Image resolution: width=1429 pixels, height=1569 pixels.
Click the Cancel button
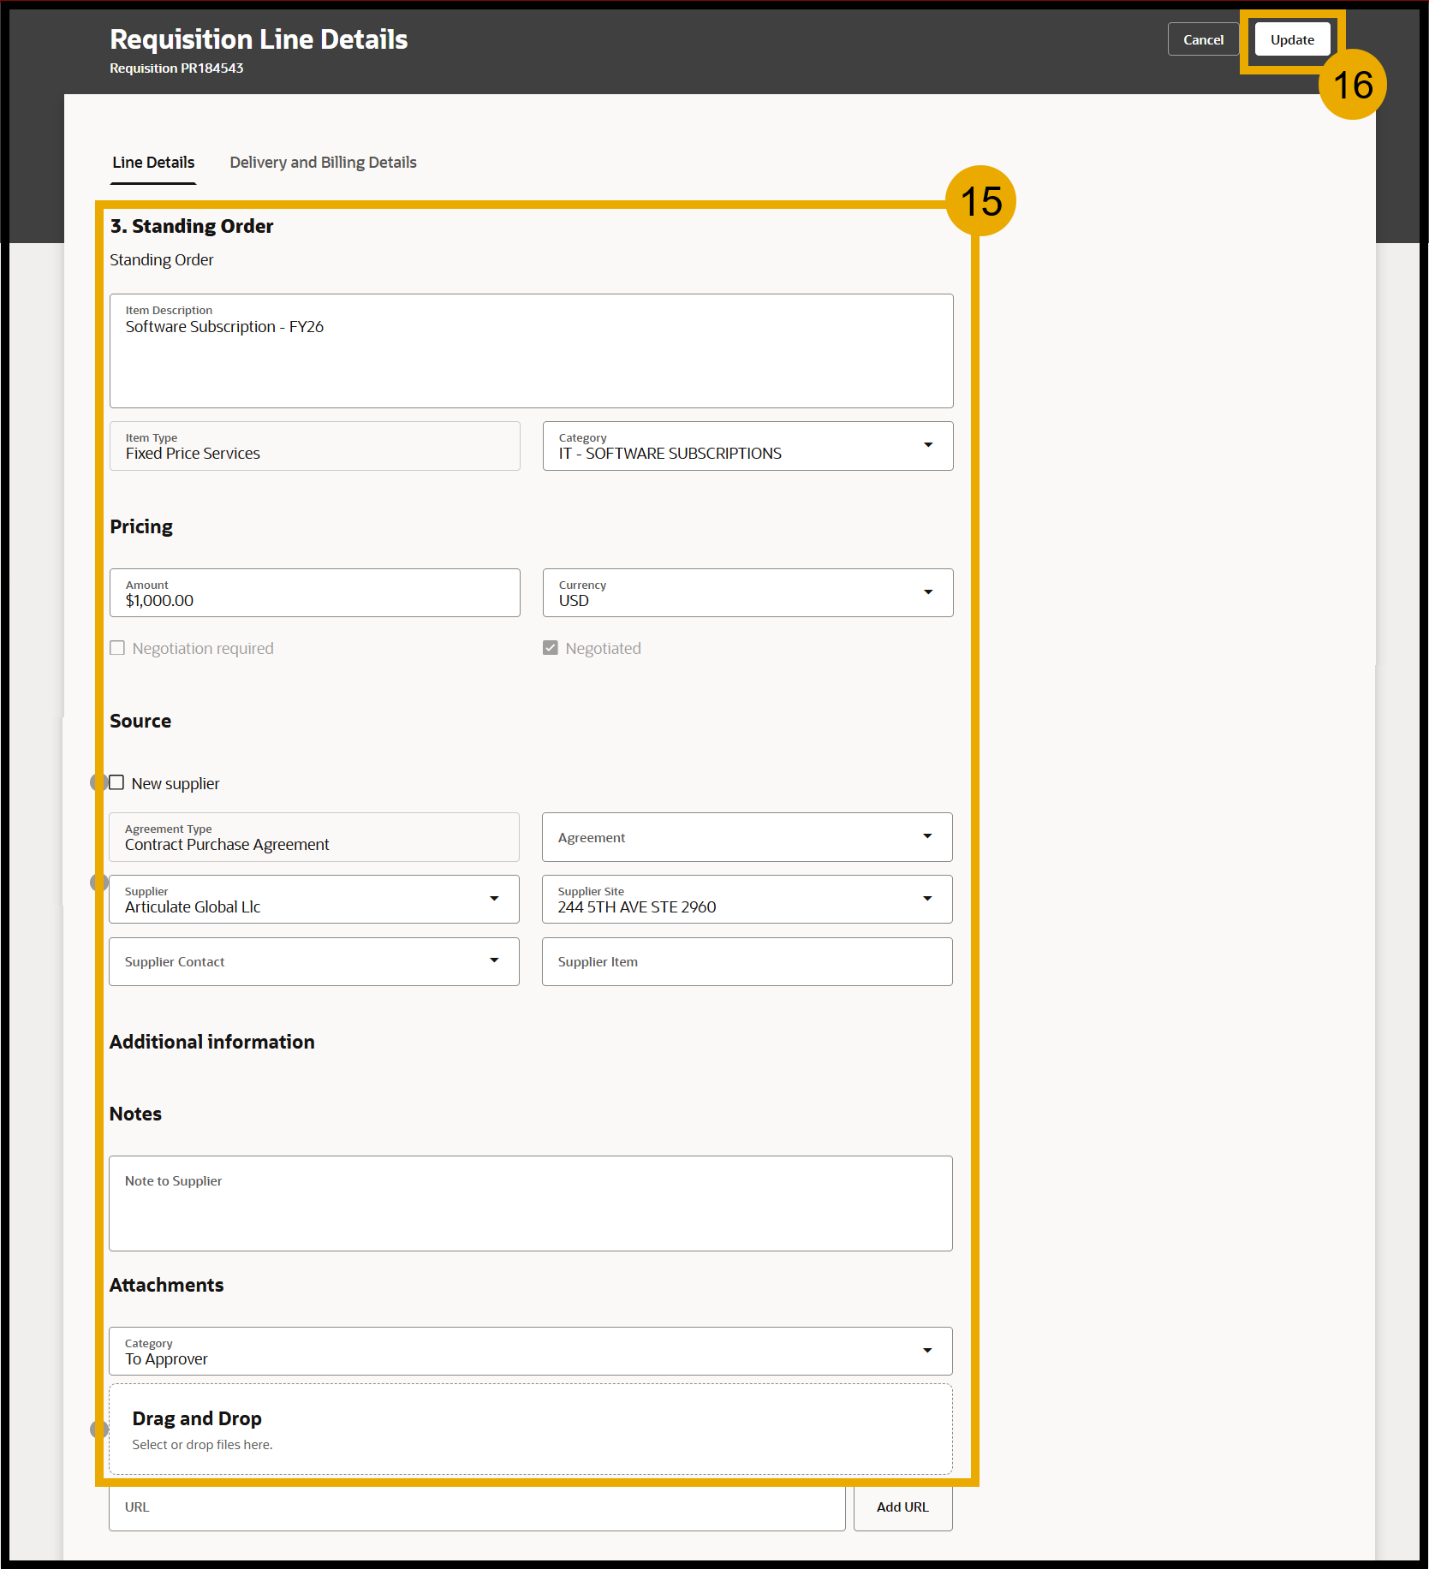1203,40
